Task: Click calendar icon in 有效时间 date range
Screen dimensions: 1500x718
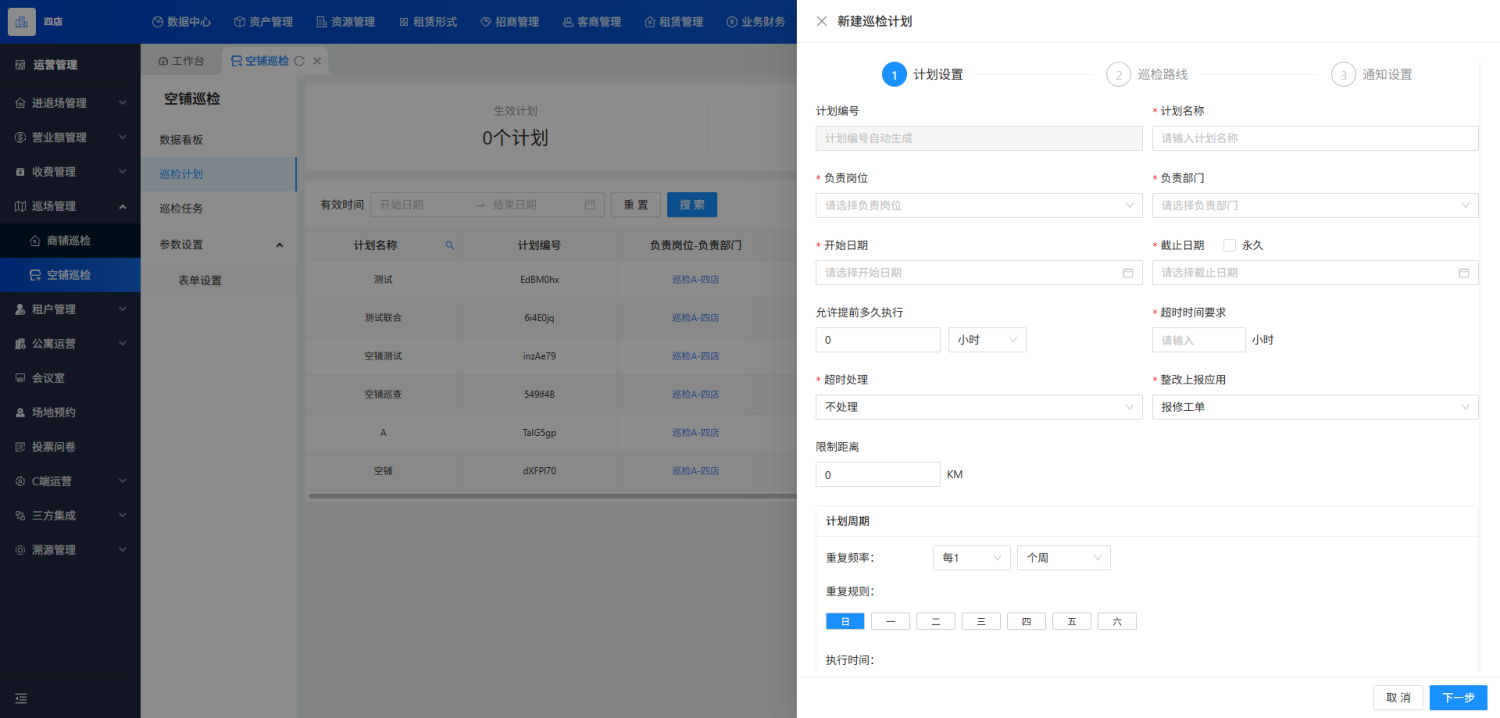Action: pyautogui.click(x=590, y=205)
